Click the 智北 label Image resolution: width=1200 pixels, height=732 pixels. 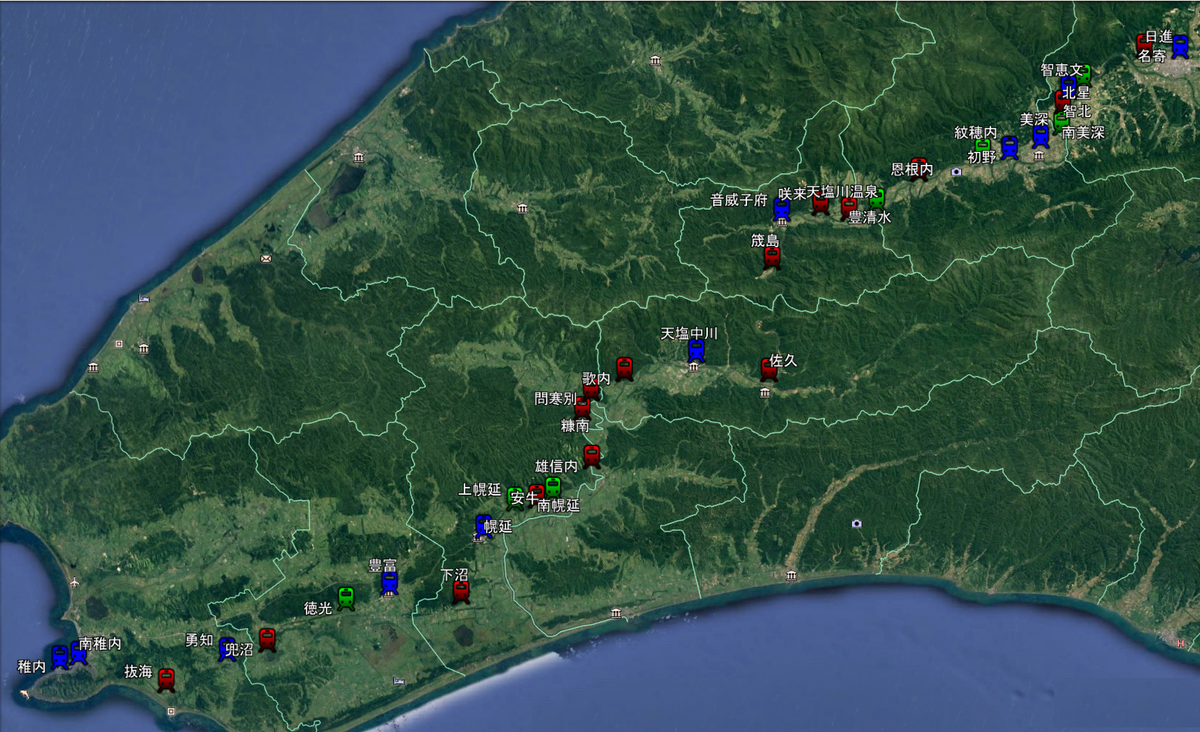[1077, 112]
